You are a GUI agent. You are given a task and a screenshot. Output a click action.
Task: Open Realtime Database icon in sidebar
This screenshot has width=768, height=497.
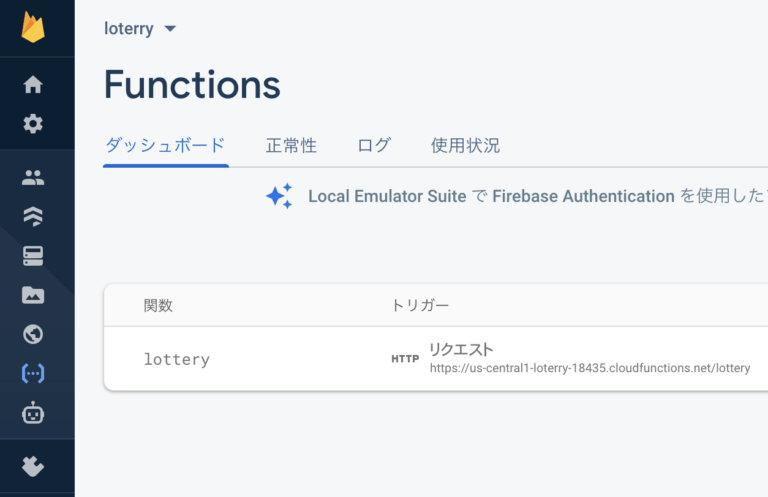tap(33, 256)
